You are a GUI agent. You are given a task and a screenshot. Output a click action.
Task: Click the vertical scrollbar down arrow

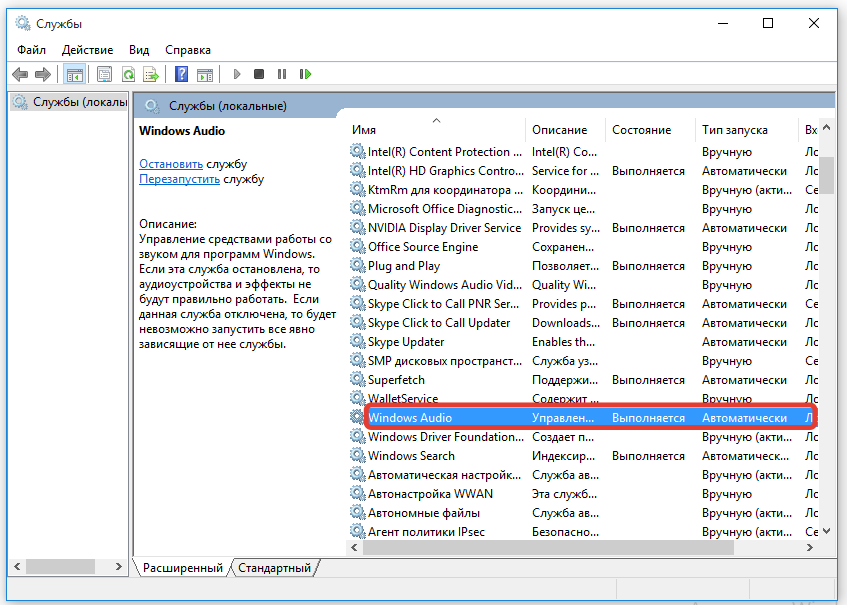click(826, 530)
